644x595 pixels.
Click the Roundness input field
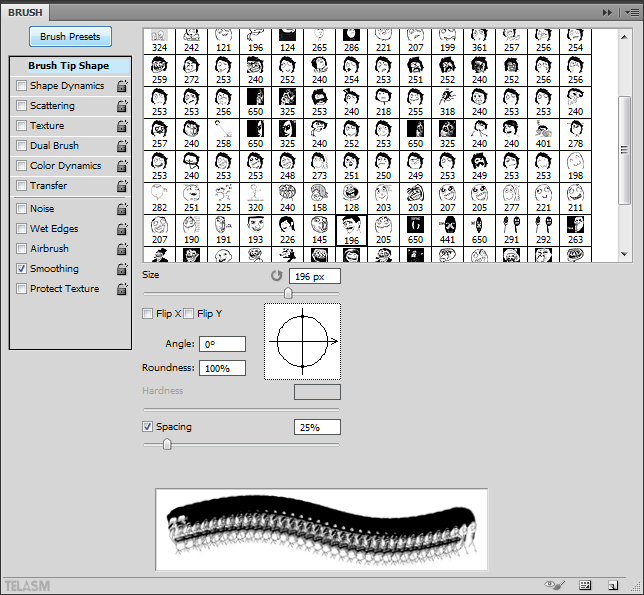click(222, 368)
